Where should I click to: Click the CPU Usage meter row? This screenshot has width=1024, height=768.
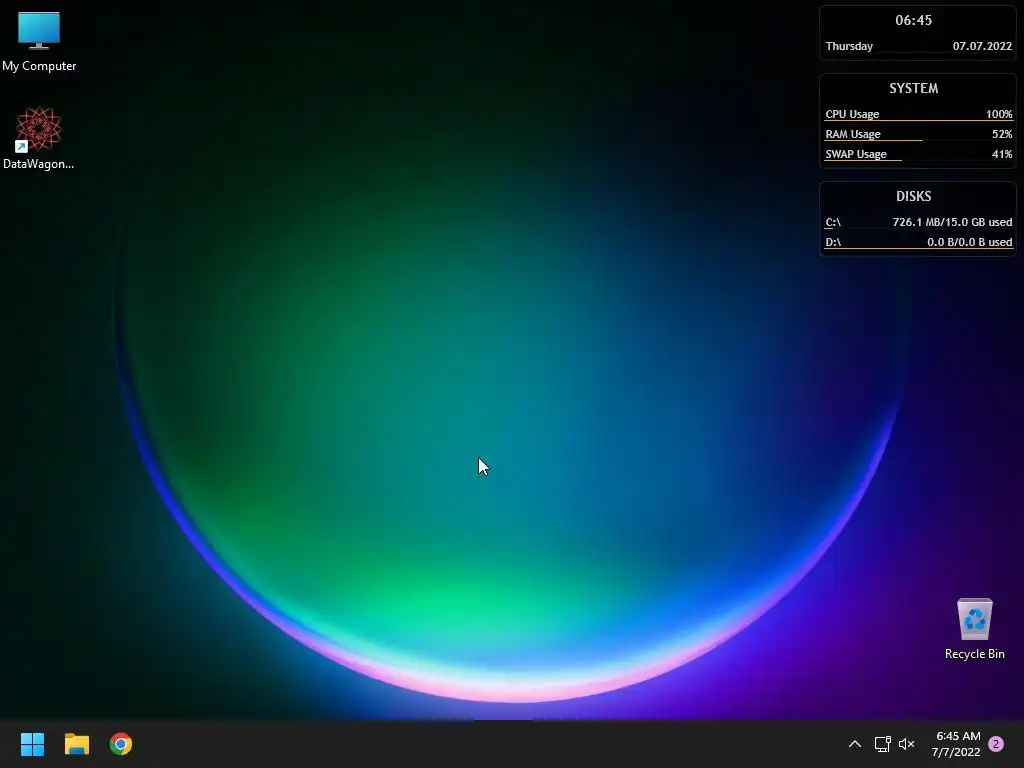[x=918, y=114]
